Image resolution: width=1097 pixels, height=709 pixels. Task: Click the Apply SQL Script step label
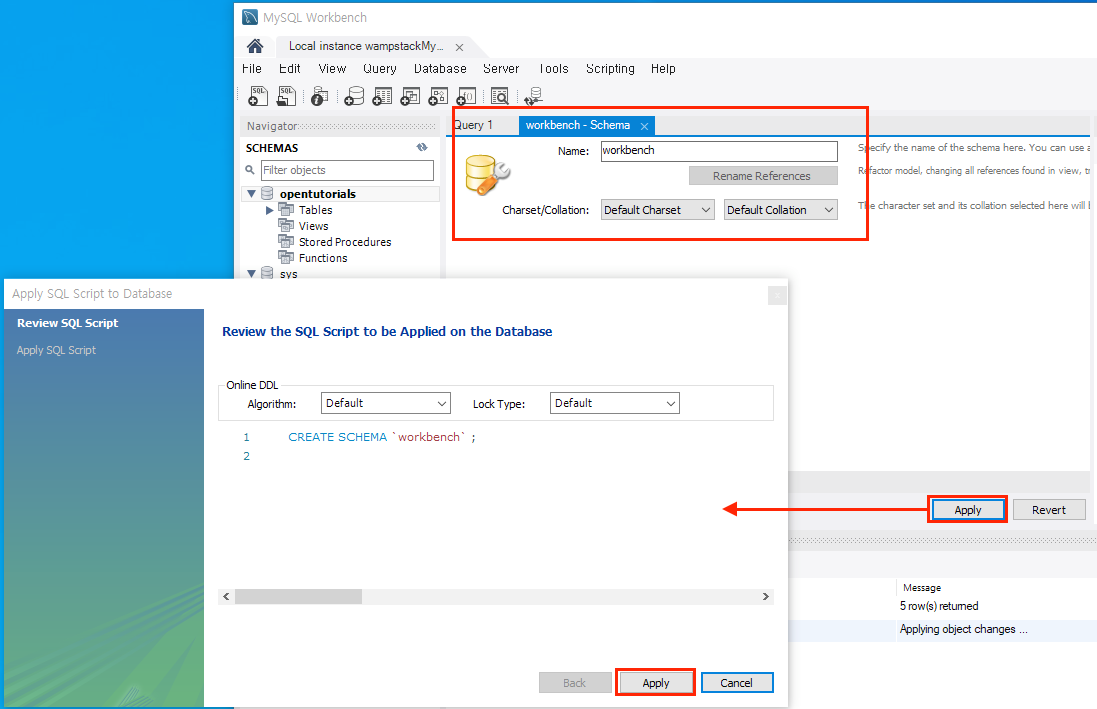tap(56, 350)
